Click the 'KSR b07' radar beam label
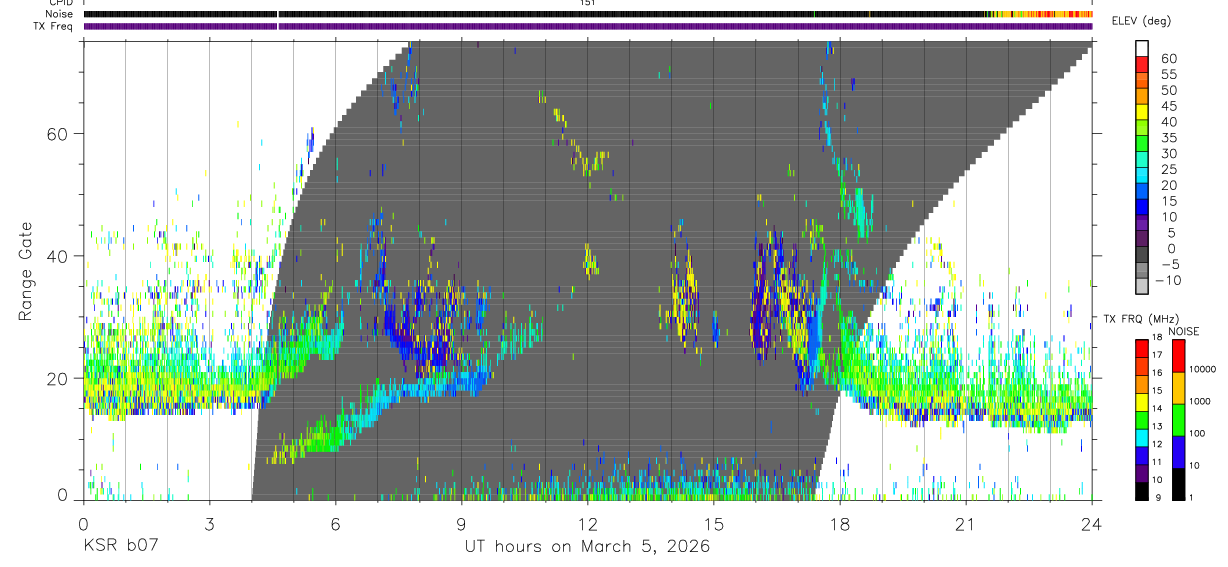Screen dimensions: 1228x567 point(119,547)
